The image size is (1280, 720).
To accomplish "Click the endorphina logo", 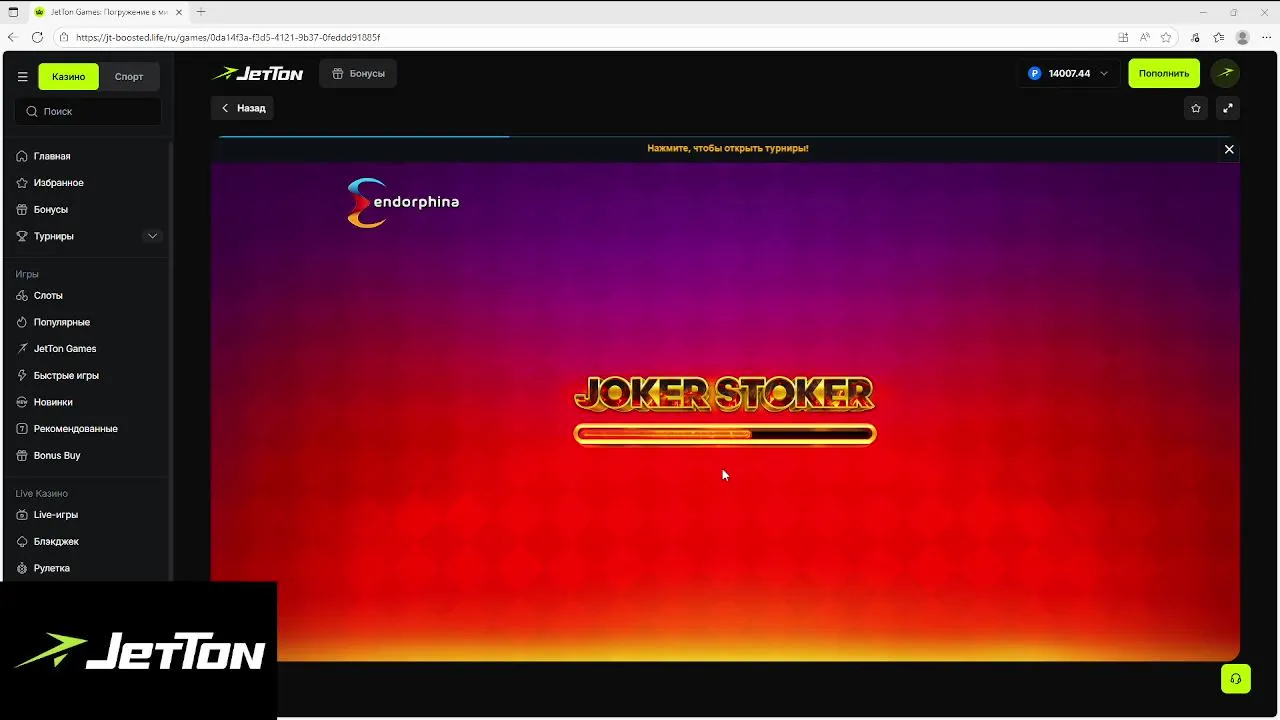I will pos(402,203).
